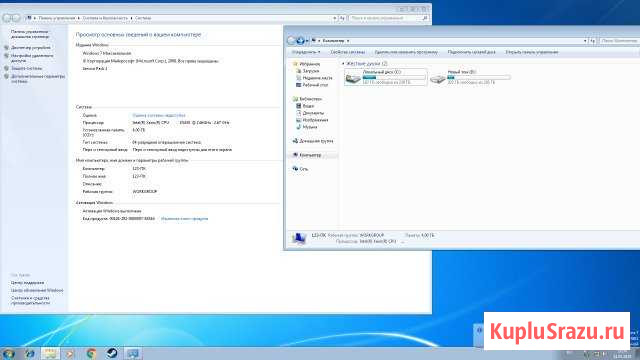
Task: Open the Organize dropdown menu in Explorer
Action: coord(306,52)
